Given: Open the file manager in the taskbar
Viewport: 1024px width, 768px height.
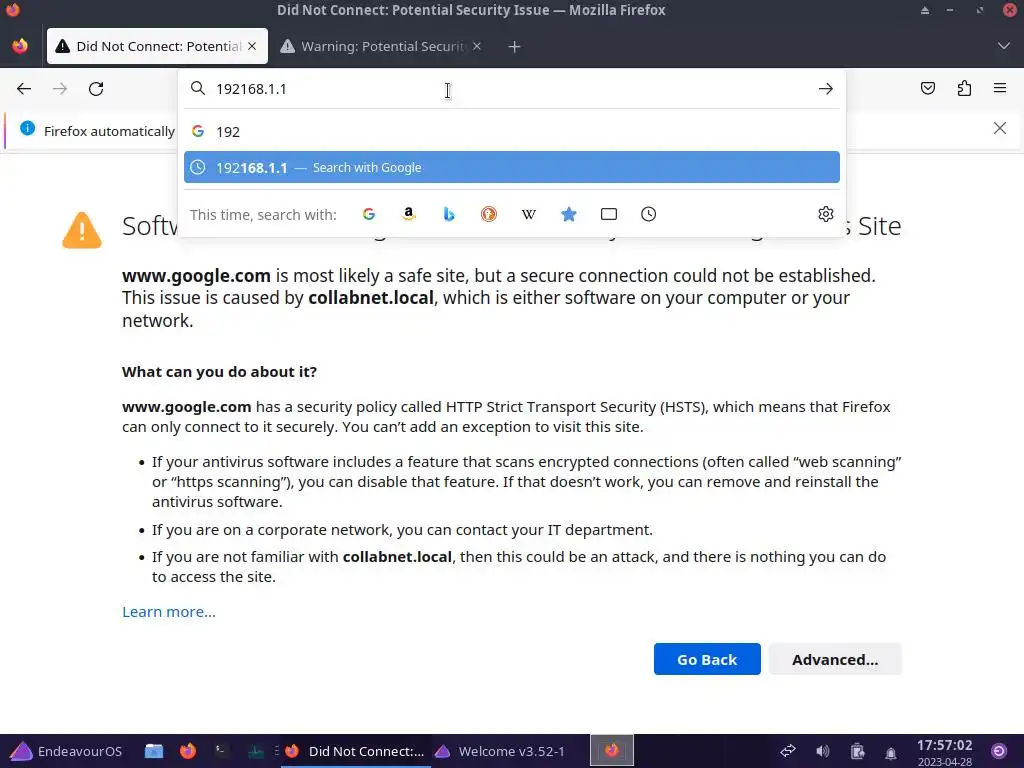Looking at the screenshot, I should click(x=154, y=751).
